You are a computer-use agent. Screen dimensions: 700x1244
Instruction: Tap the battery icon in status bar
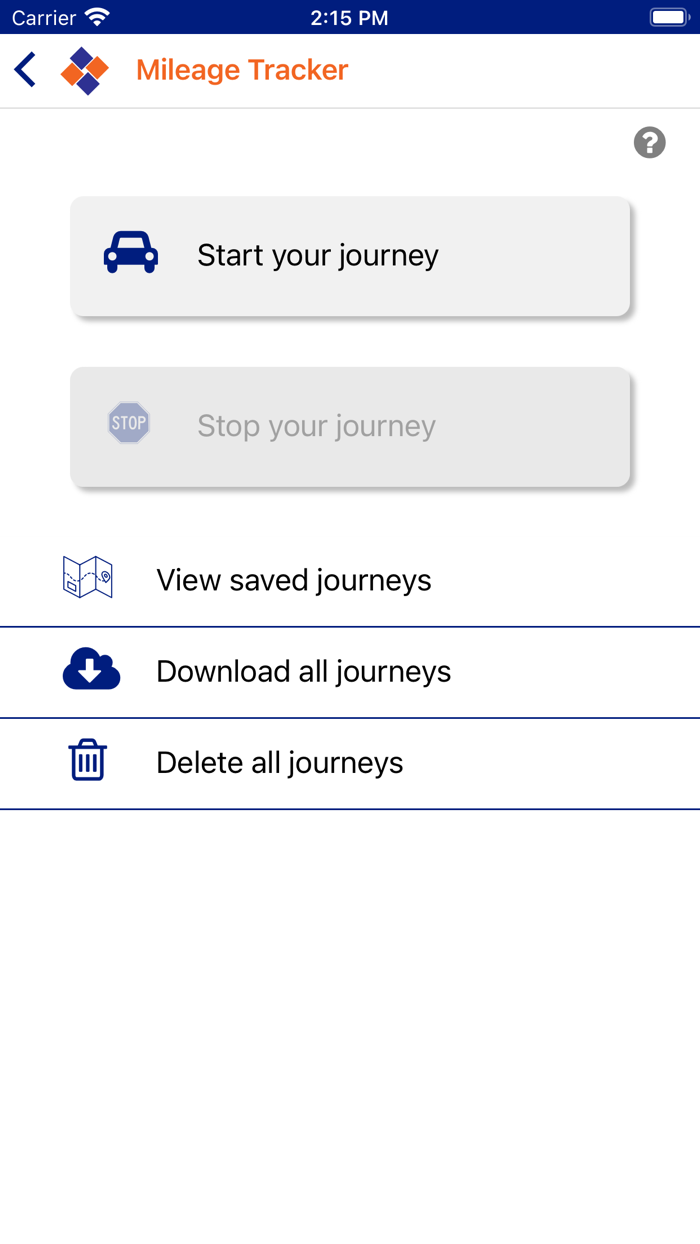click(x=669, y=18)
